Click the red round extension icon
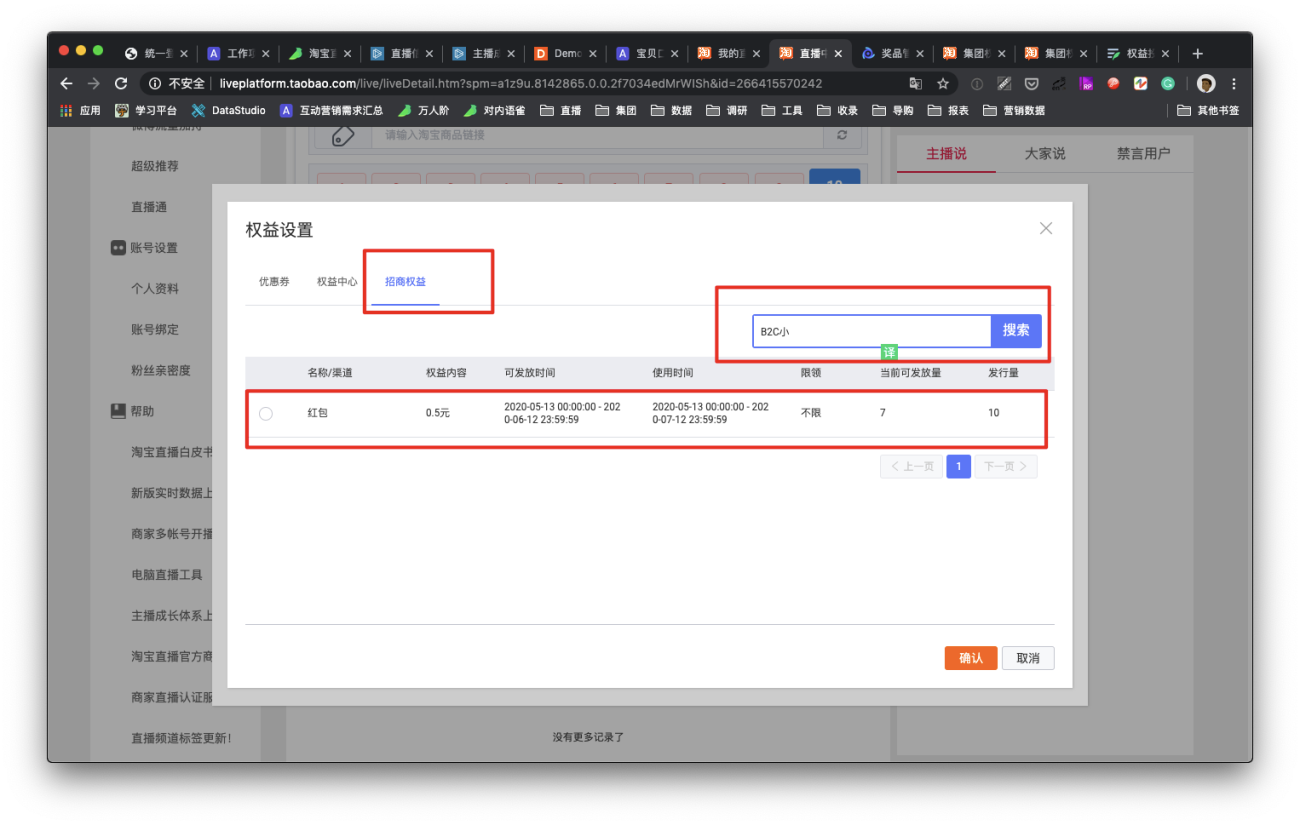The image size is (1300, 825). 1113,84
